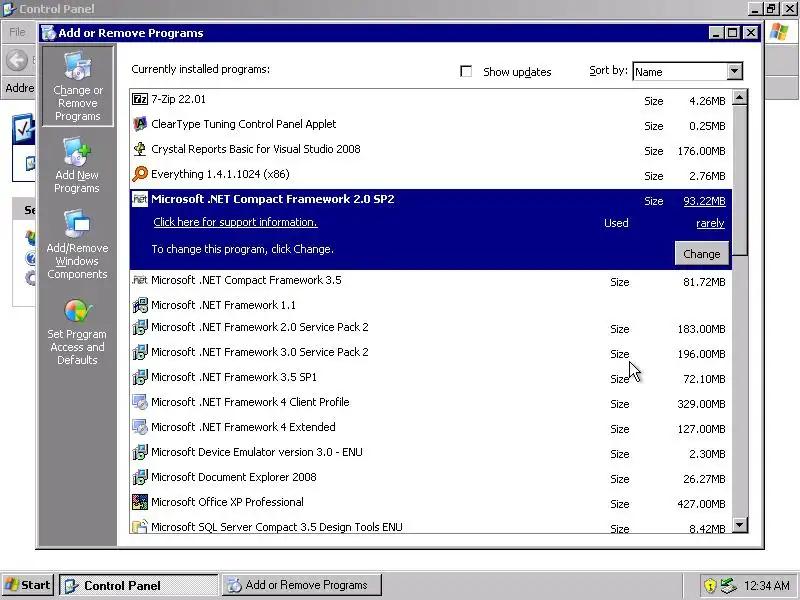Select Microsoft Device Emulator version 3.0 - ENU
The image size is (800, 600).
point(431,453)
